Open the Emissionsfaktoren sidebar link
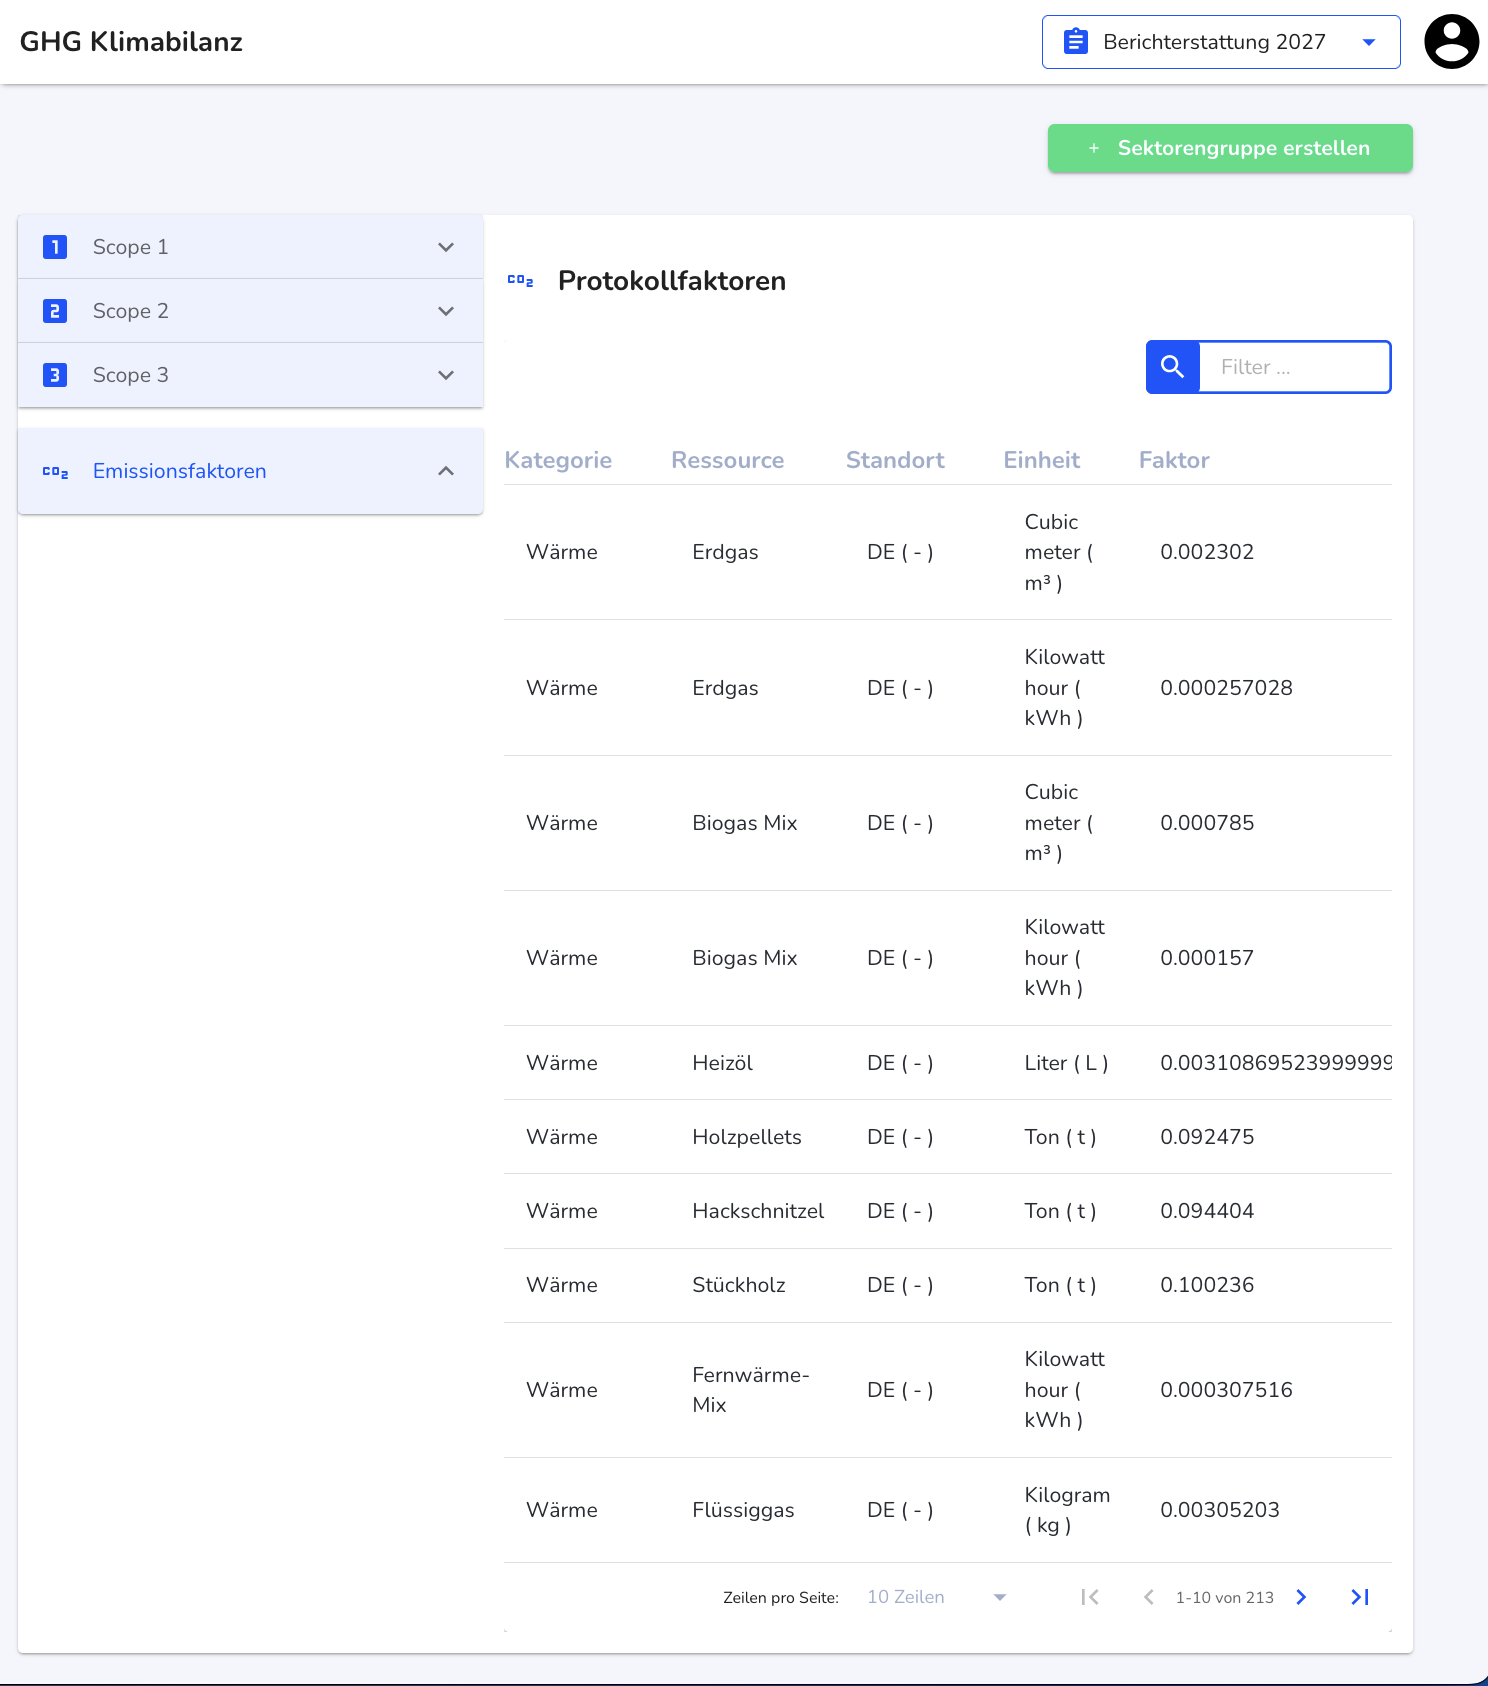The image size is (1488, 1686). tap(180, 471)
